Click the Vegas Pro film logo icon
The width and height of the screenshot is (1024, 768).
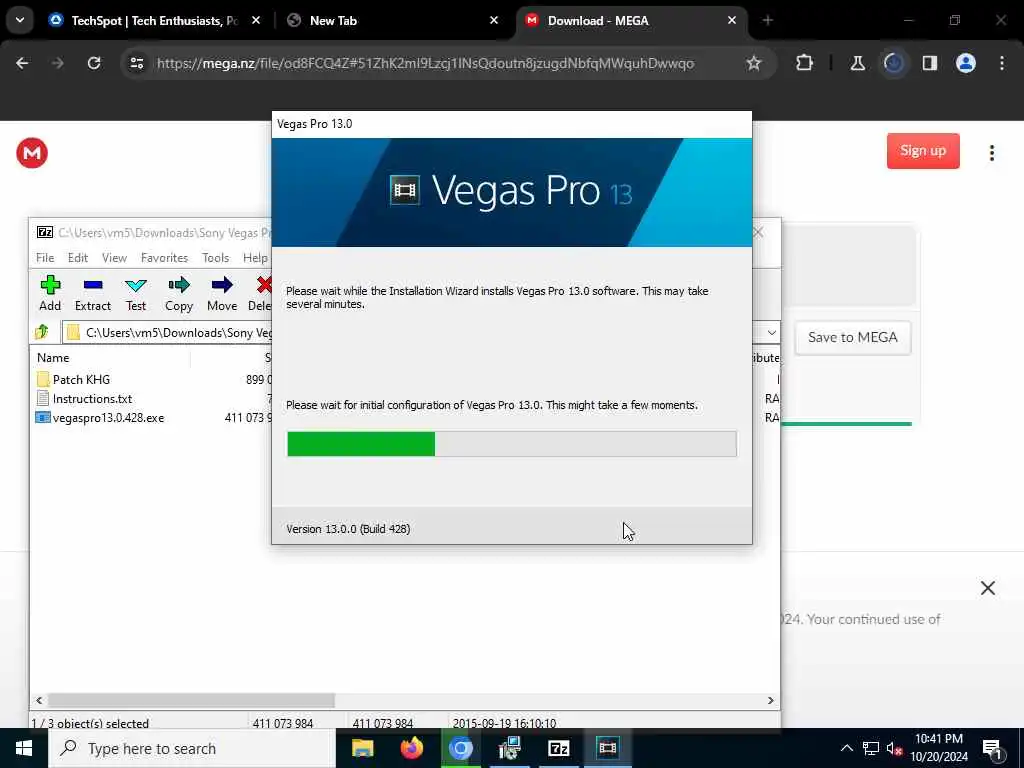[x=404, y=190]
